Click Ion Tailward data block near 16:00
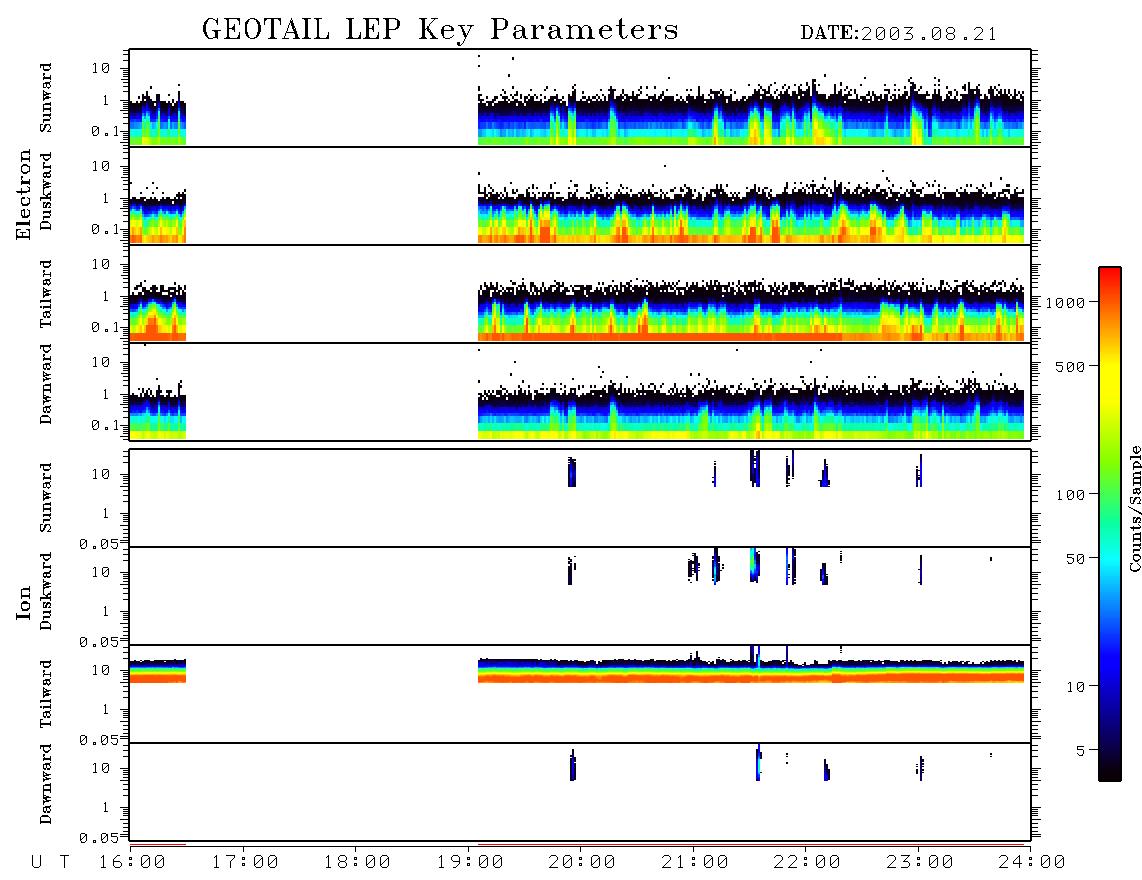1142x880 pixels. point(157,671)
